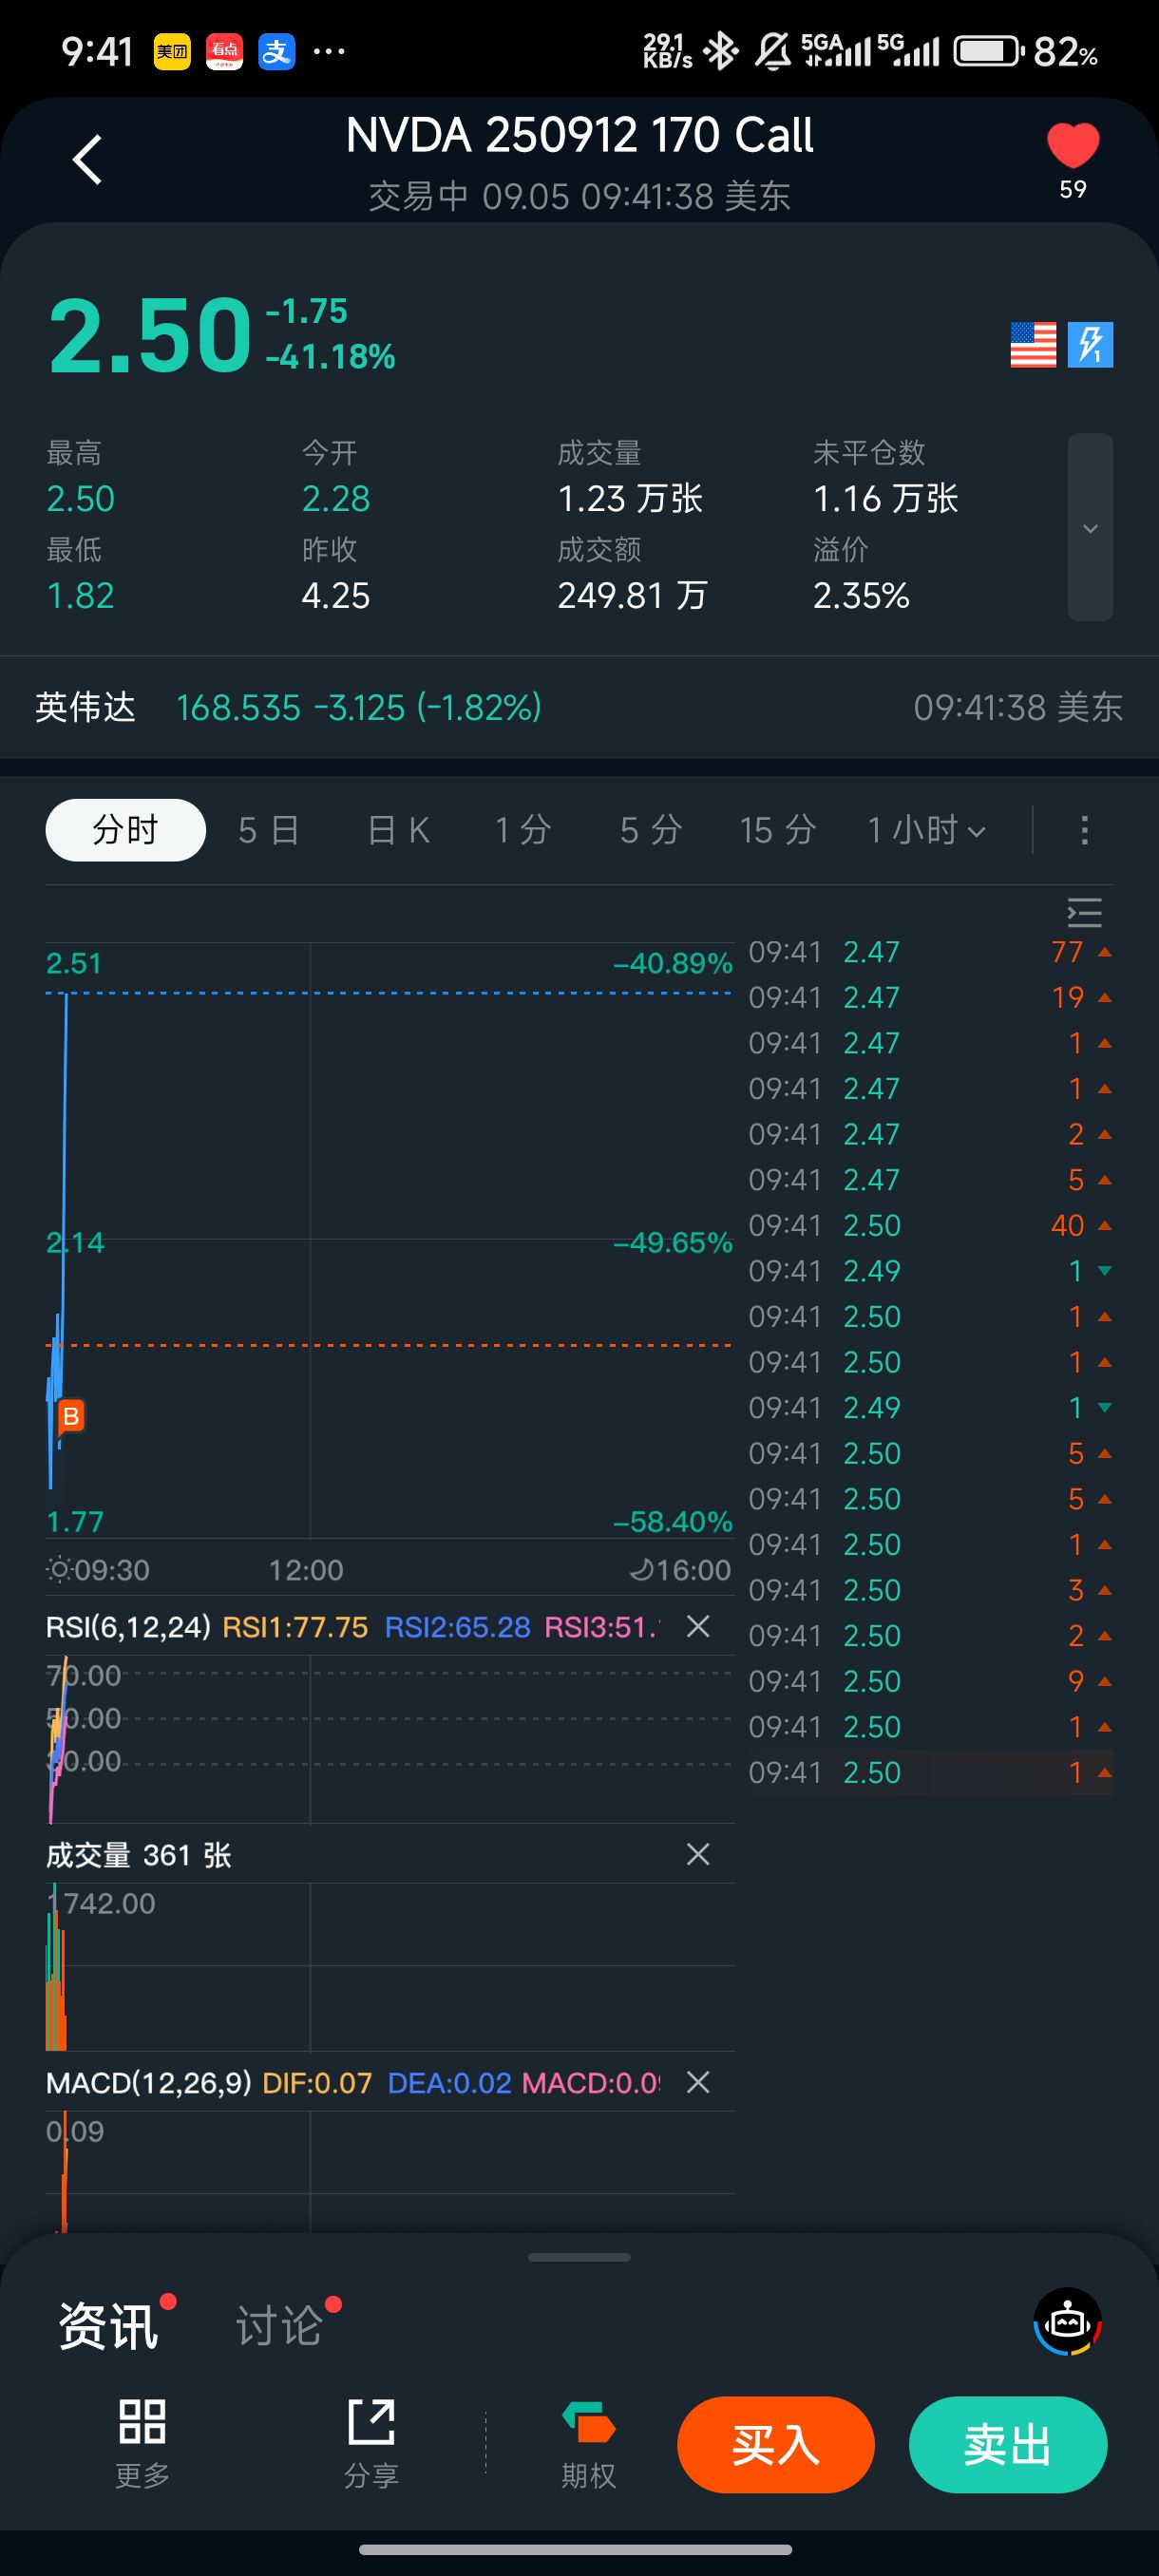Switch to the 5日 chart tab

(268, 830)
